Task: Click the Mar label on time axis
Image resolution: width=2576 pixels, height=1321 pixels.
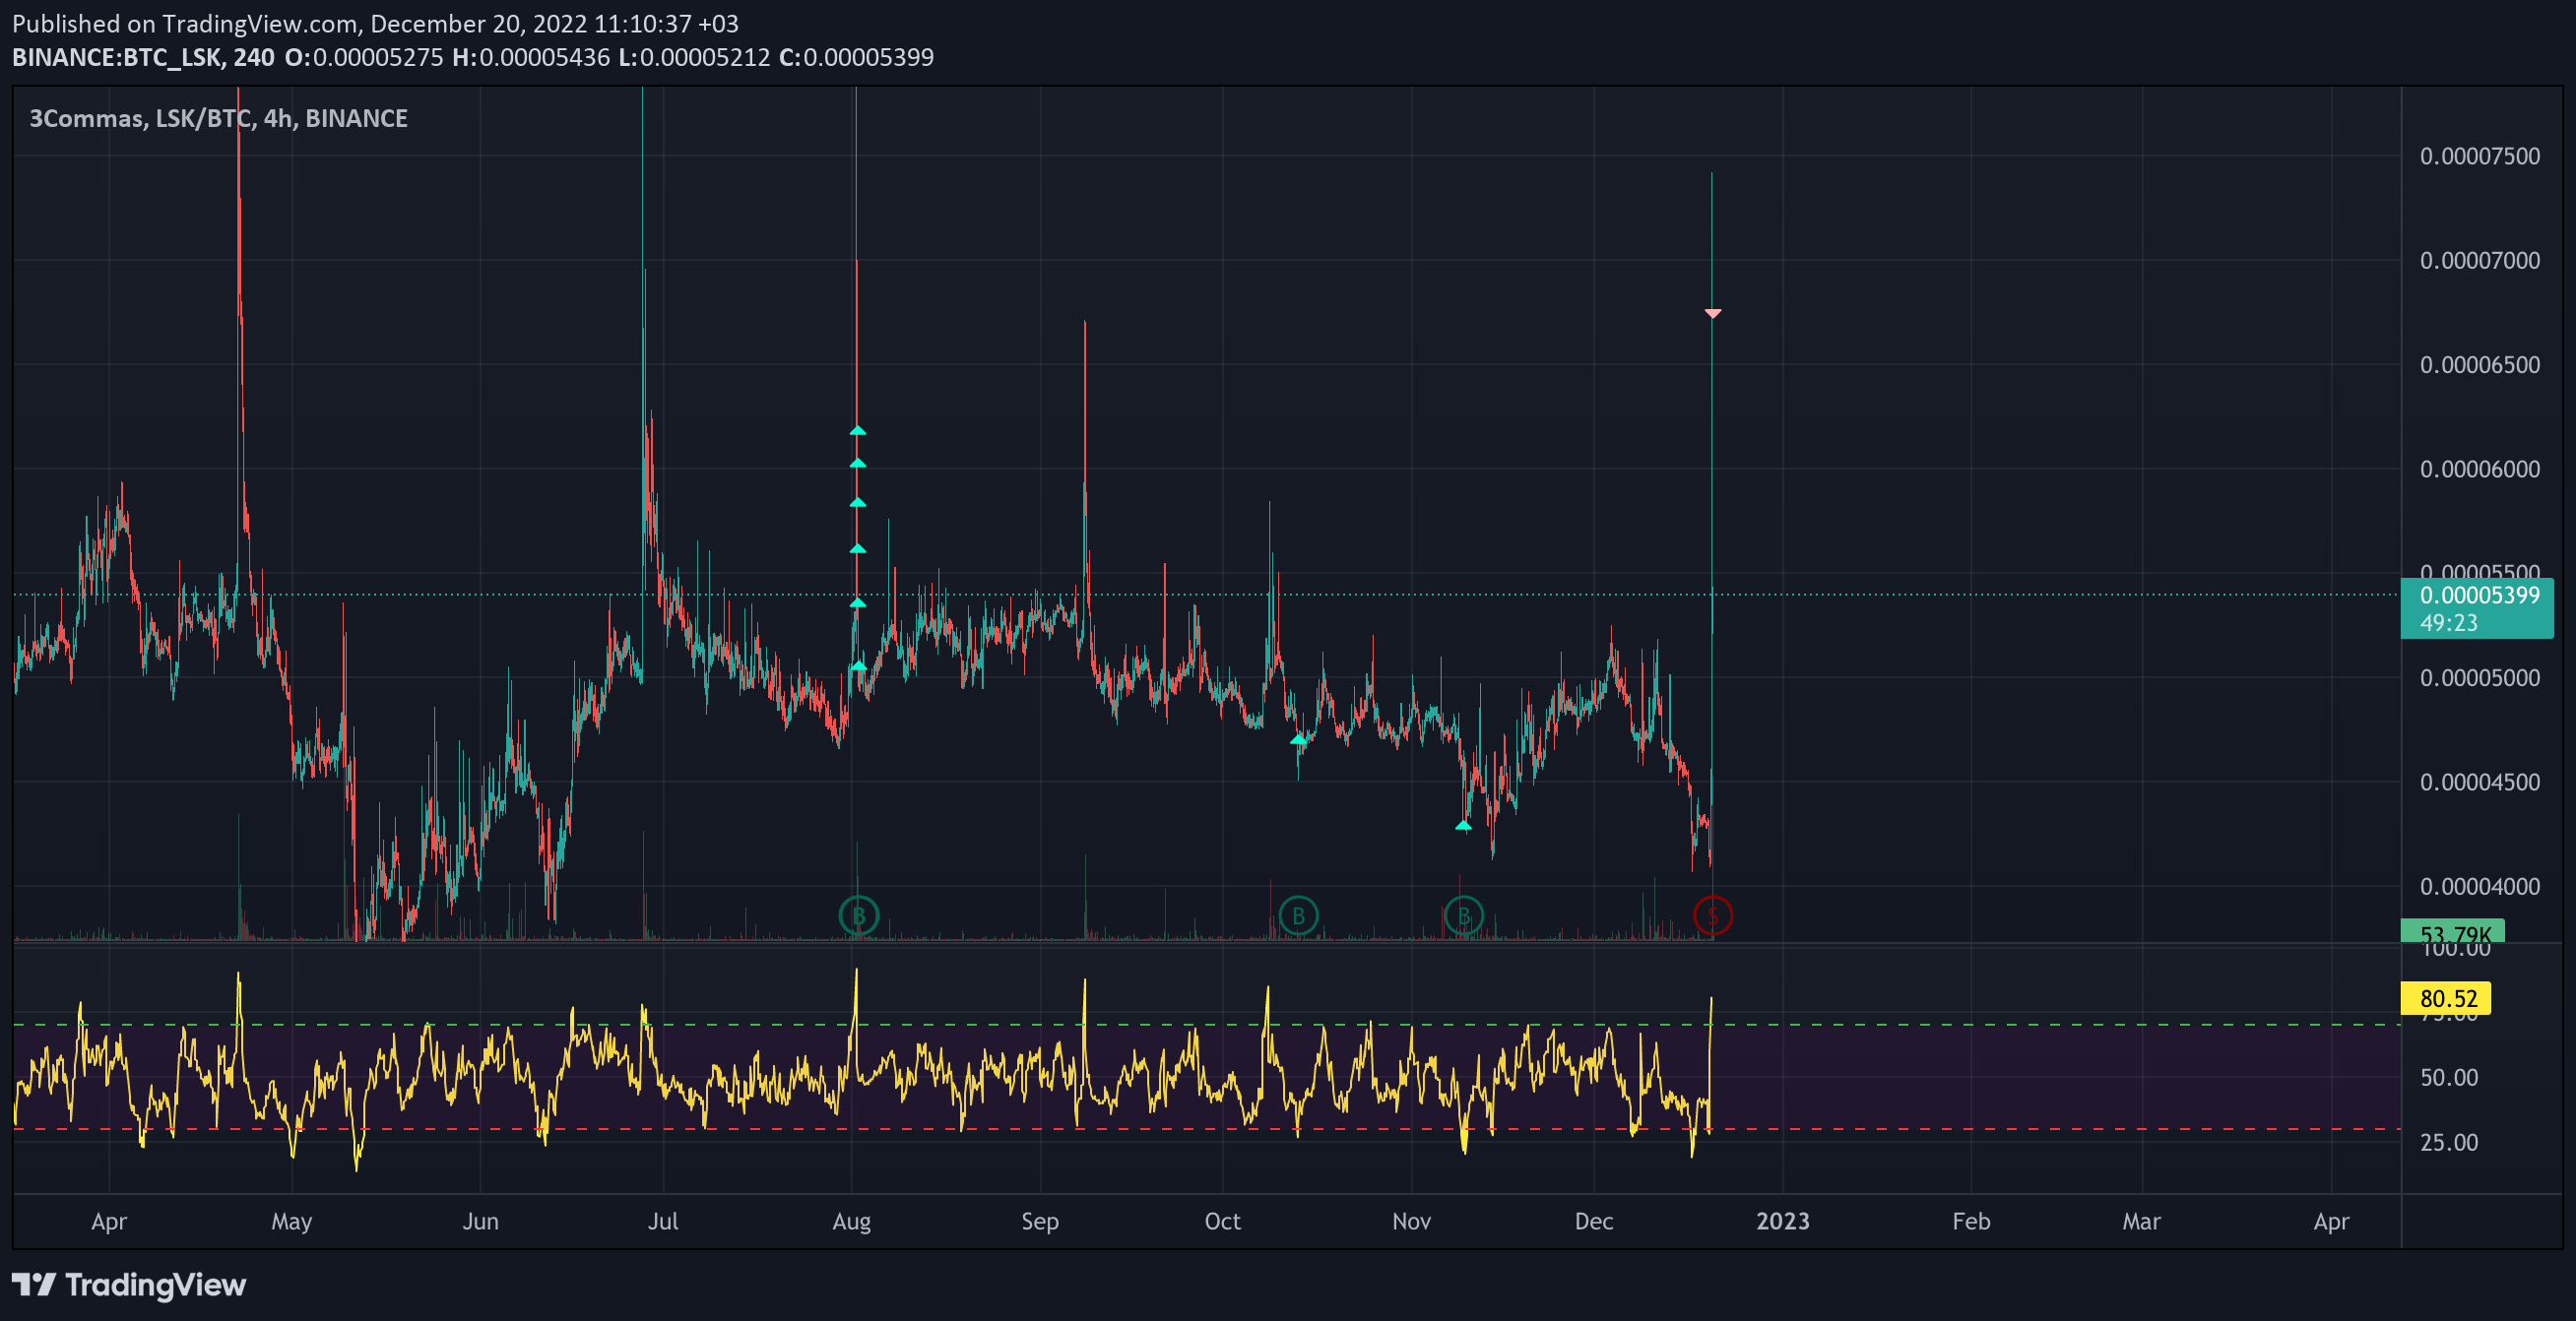Action: [2141, 1221]
